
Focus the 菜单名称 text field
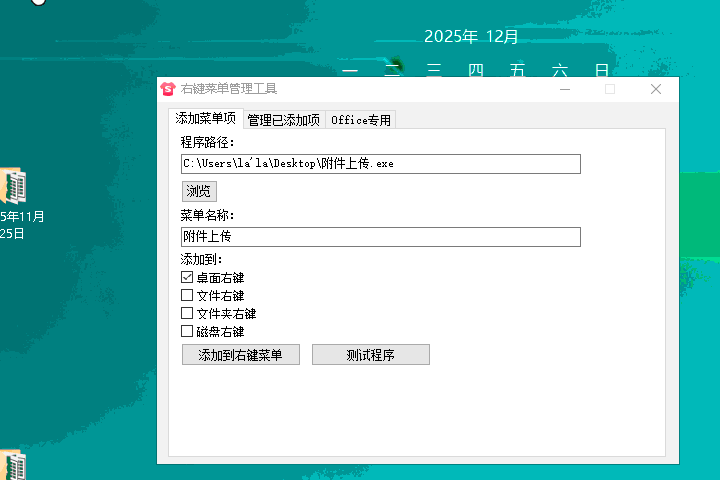(x=381, y=237)
